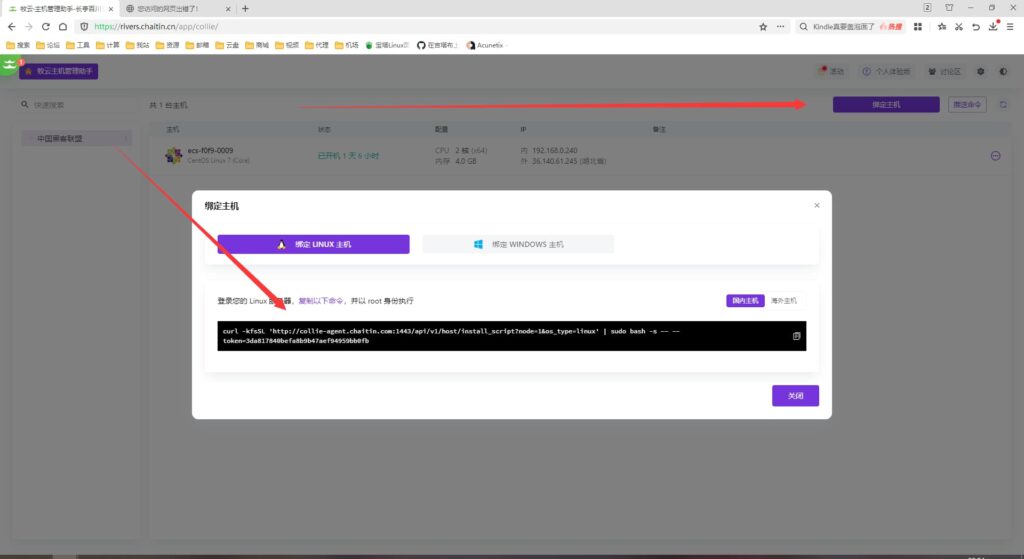Go back with the browser back arrow

[x=11, y=27]
